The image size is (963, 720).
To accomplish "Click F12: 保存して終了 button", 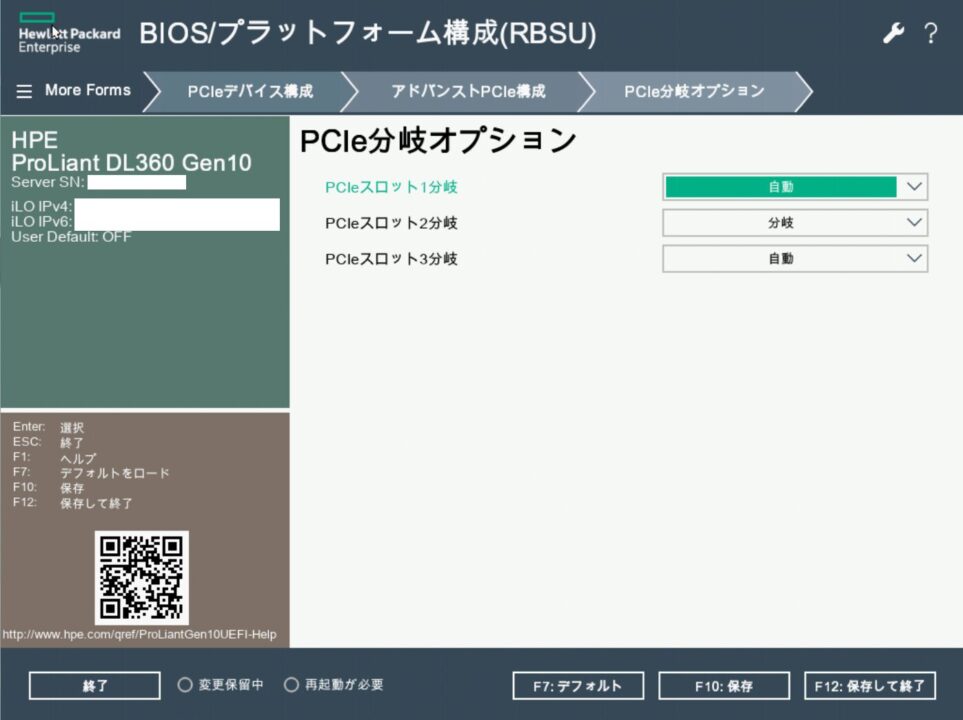I will (x=870, y=686).
